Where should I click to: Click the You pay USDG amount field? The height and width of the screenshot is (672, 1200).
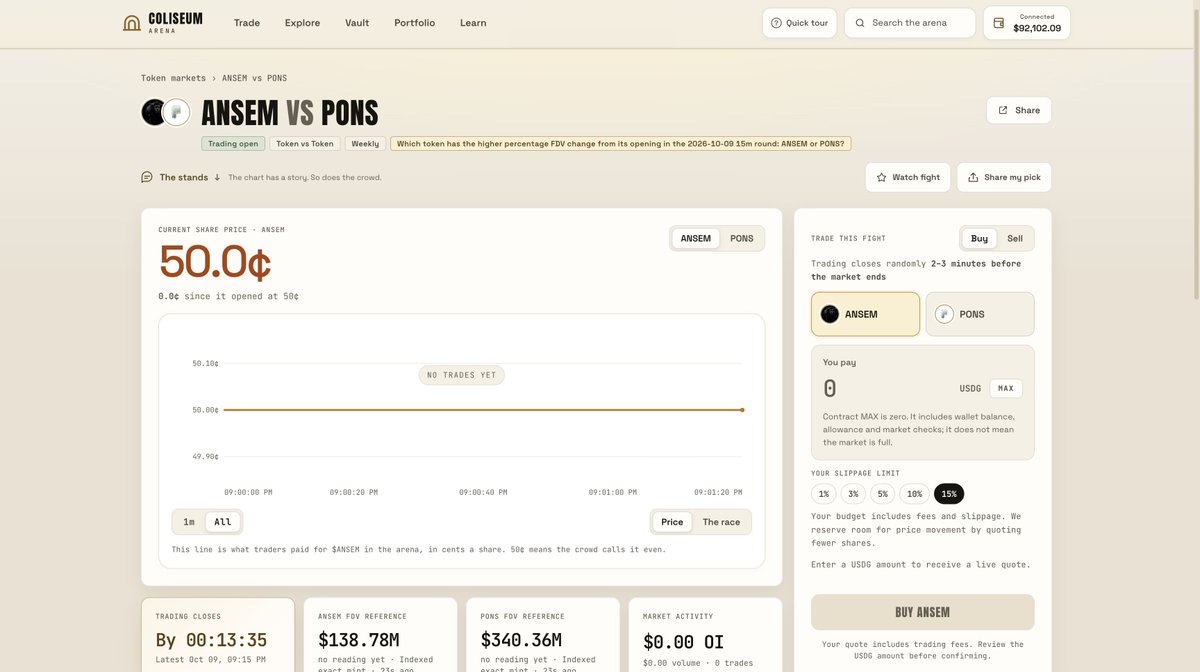click(888, 389)
